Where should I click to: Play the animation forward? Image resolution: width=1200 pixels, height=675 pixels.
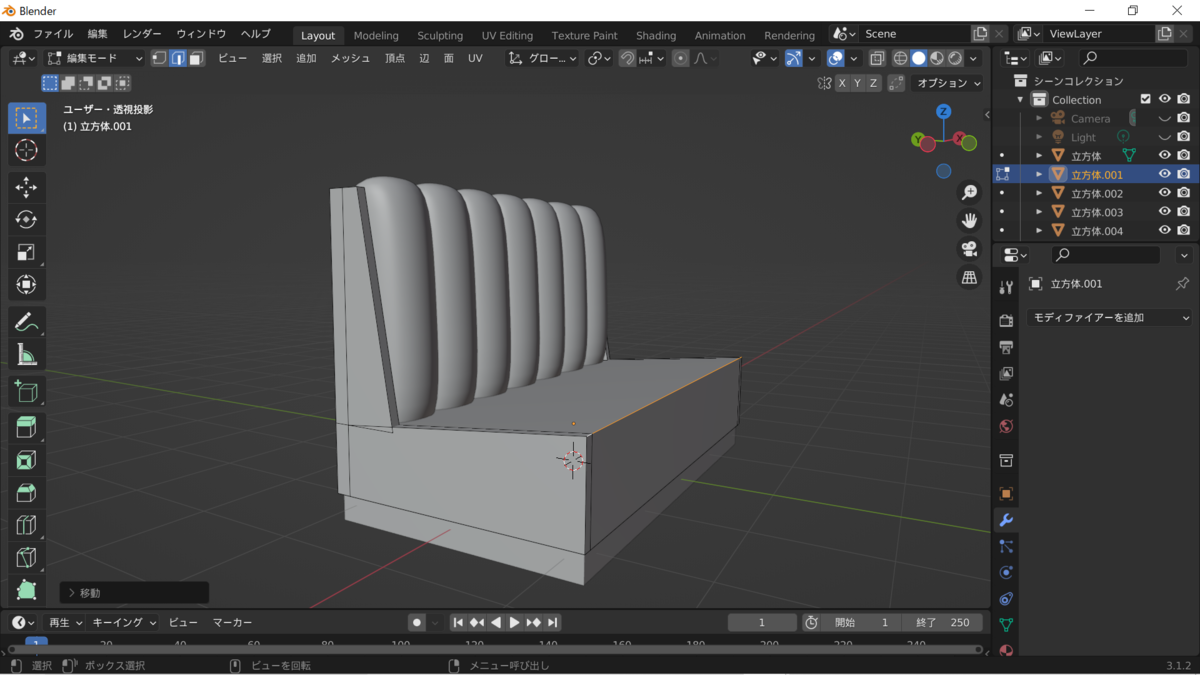[x=515, y=622]
